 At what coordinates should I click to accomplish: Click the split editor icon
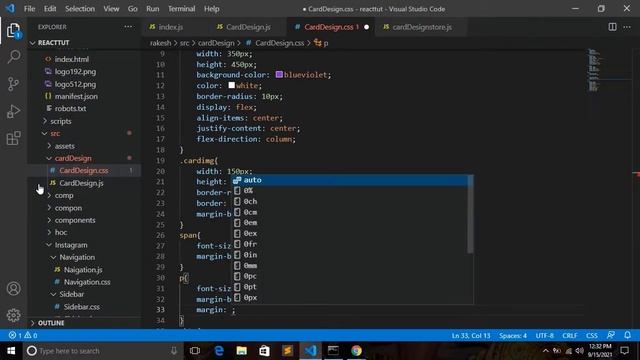(x=612, y=27)
